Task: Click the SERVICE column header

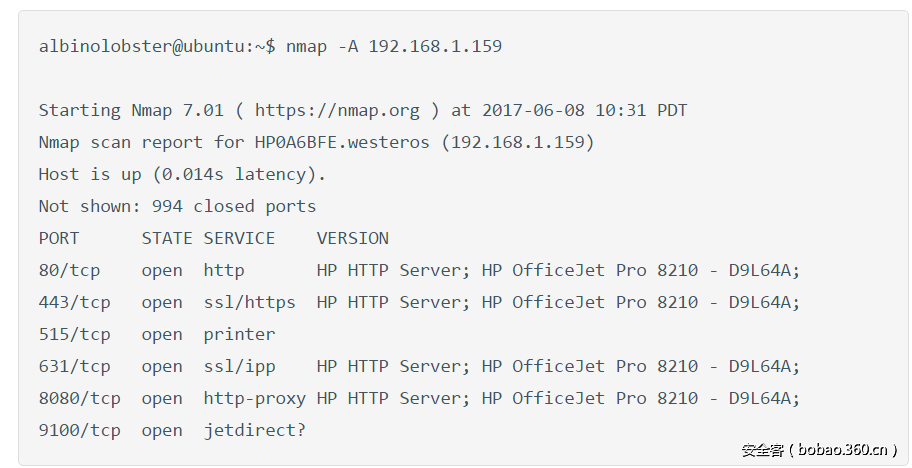Action: [239, 238]
